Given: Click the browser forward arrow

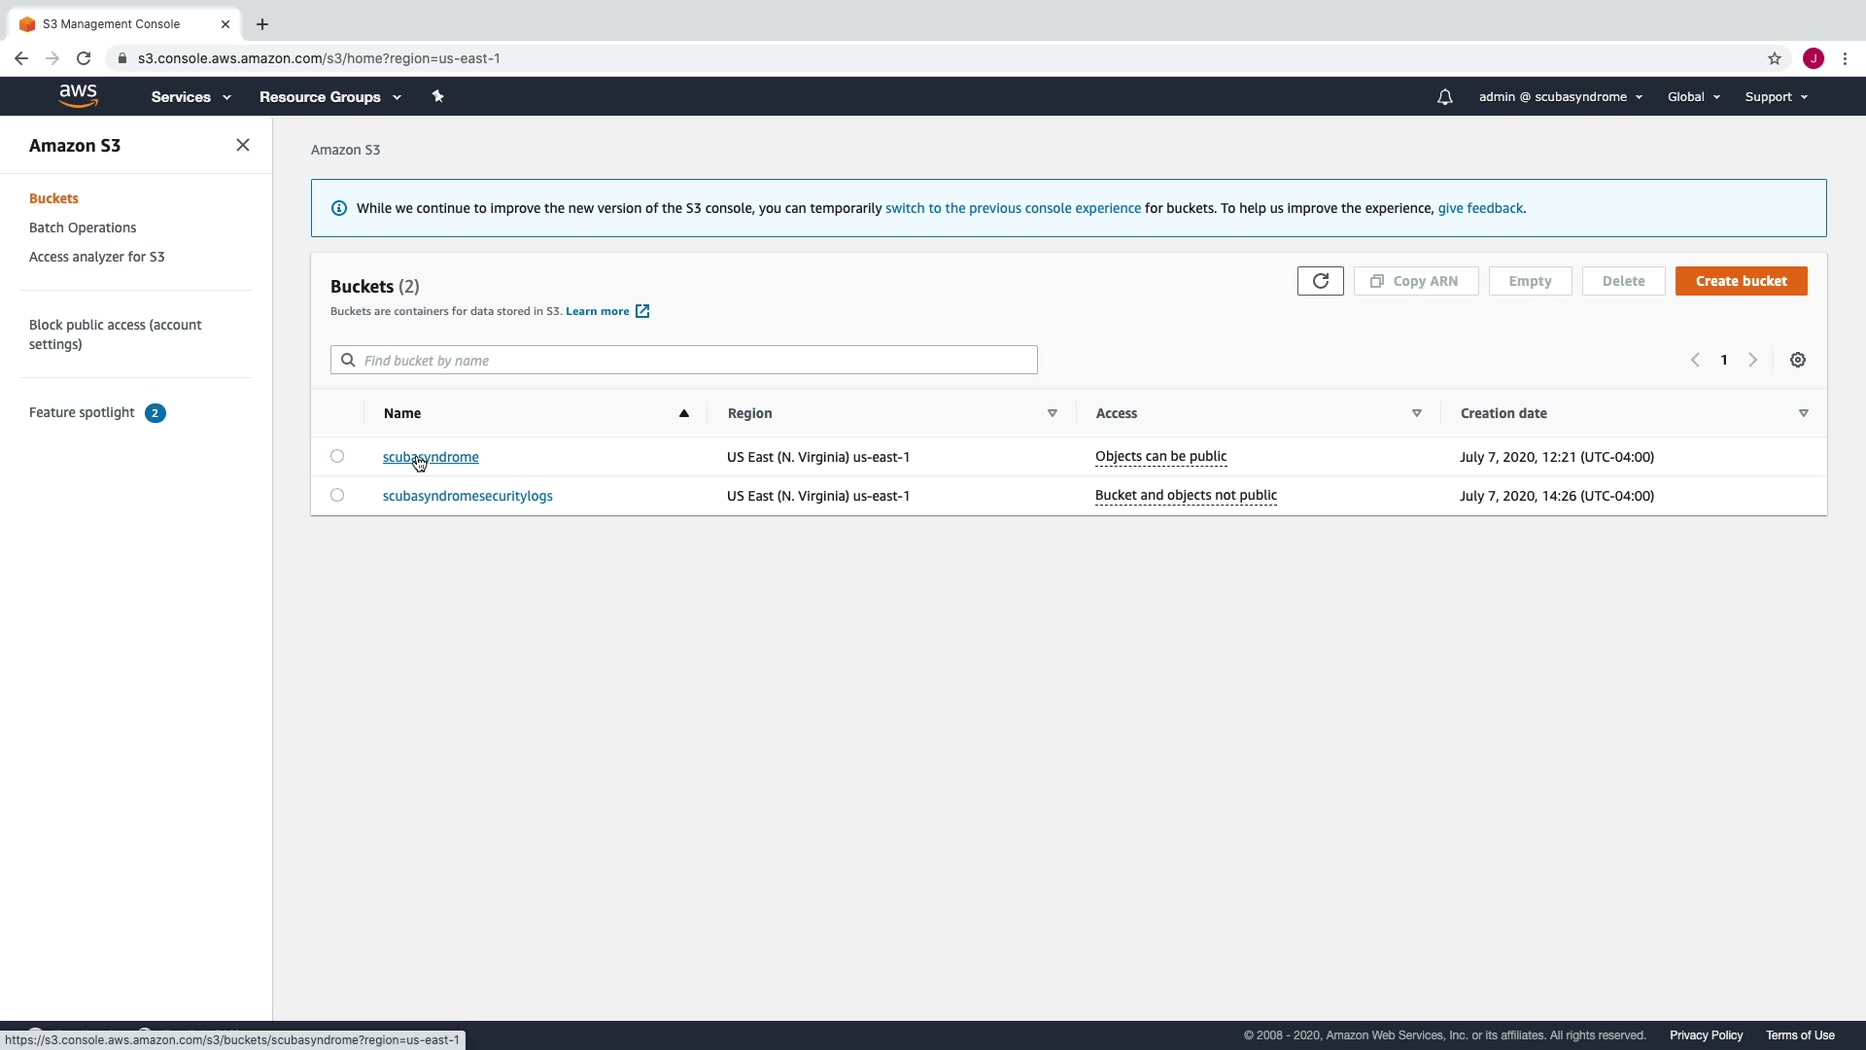Looking at the screenshot, I should [x=53, y=58].
